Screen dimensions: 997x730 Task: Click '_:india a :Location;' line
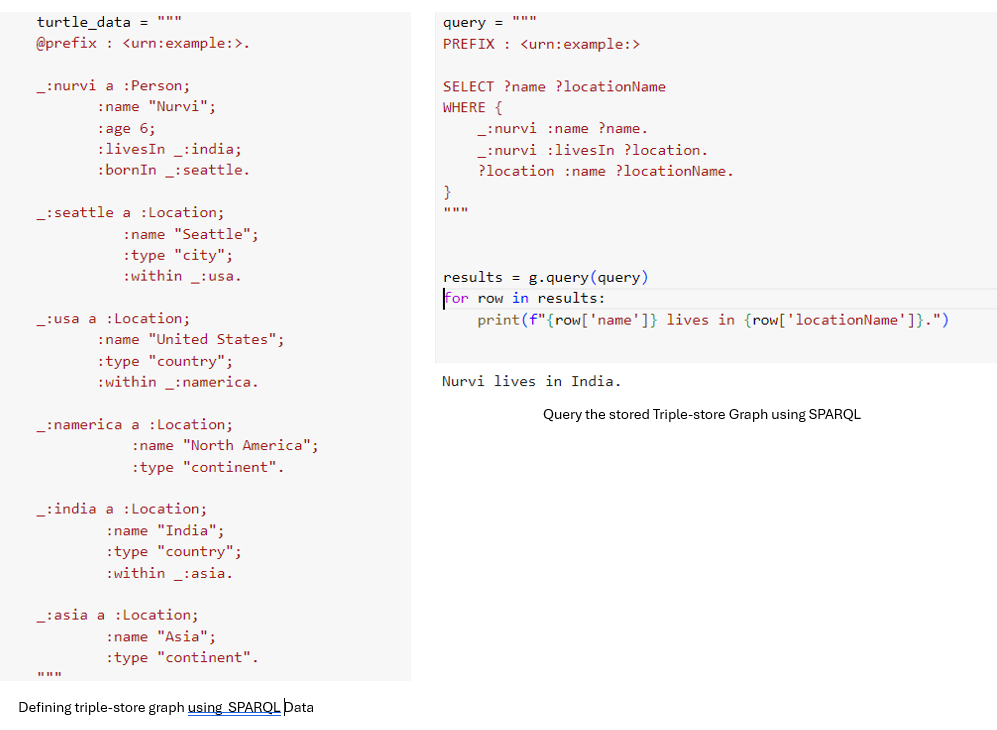pos(122,509)
